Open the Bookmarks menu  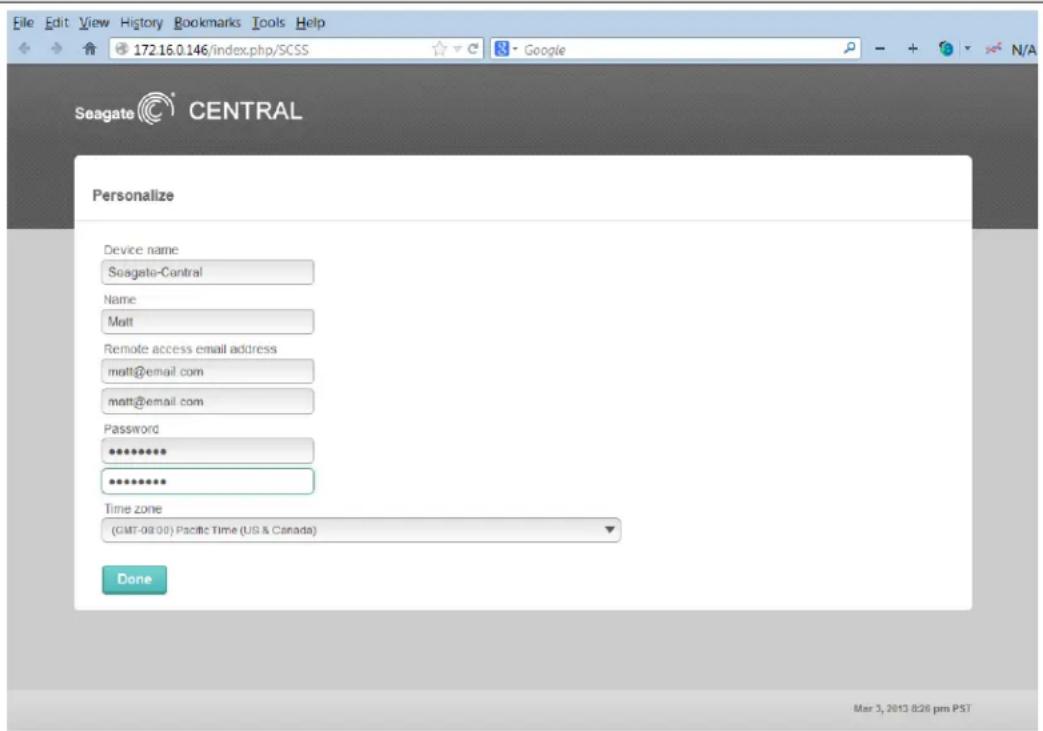coord(207,23)
